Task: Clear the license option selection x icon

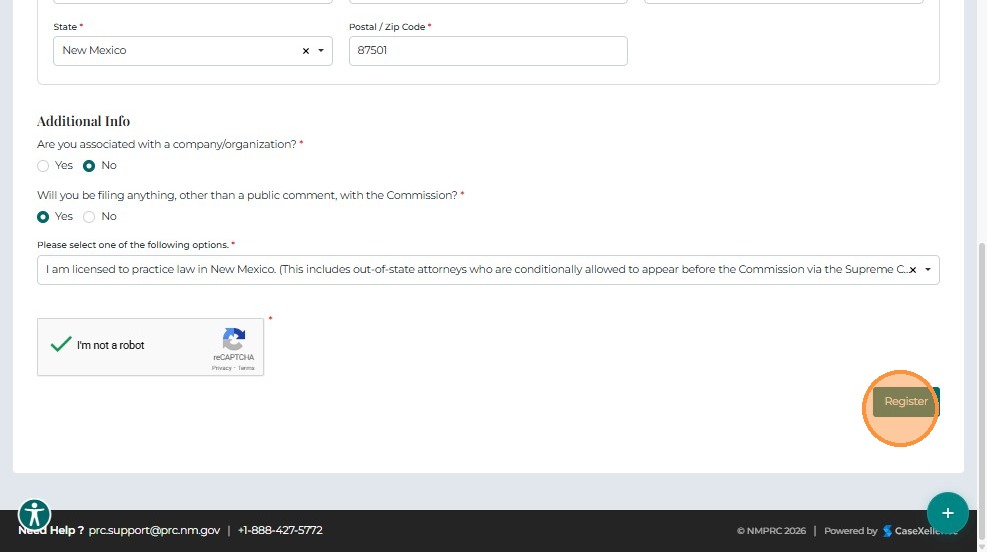Action: click(913, 270)
